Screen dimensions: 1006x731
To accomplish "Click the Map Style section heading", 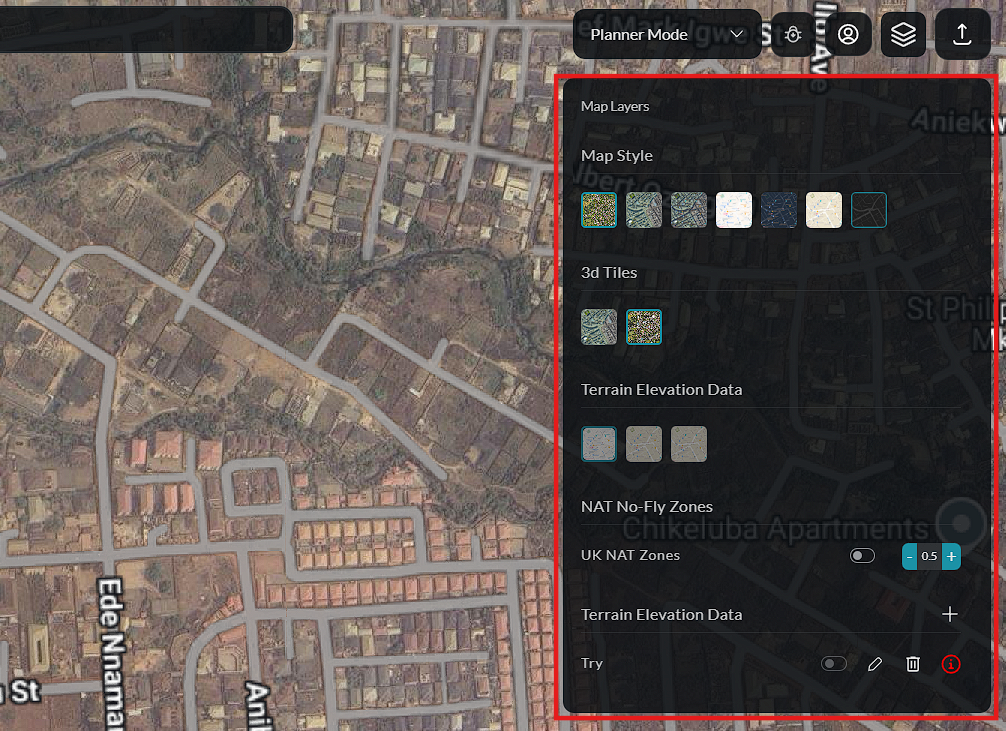I will 617,156.
